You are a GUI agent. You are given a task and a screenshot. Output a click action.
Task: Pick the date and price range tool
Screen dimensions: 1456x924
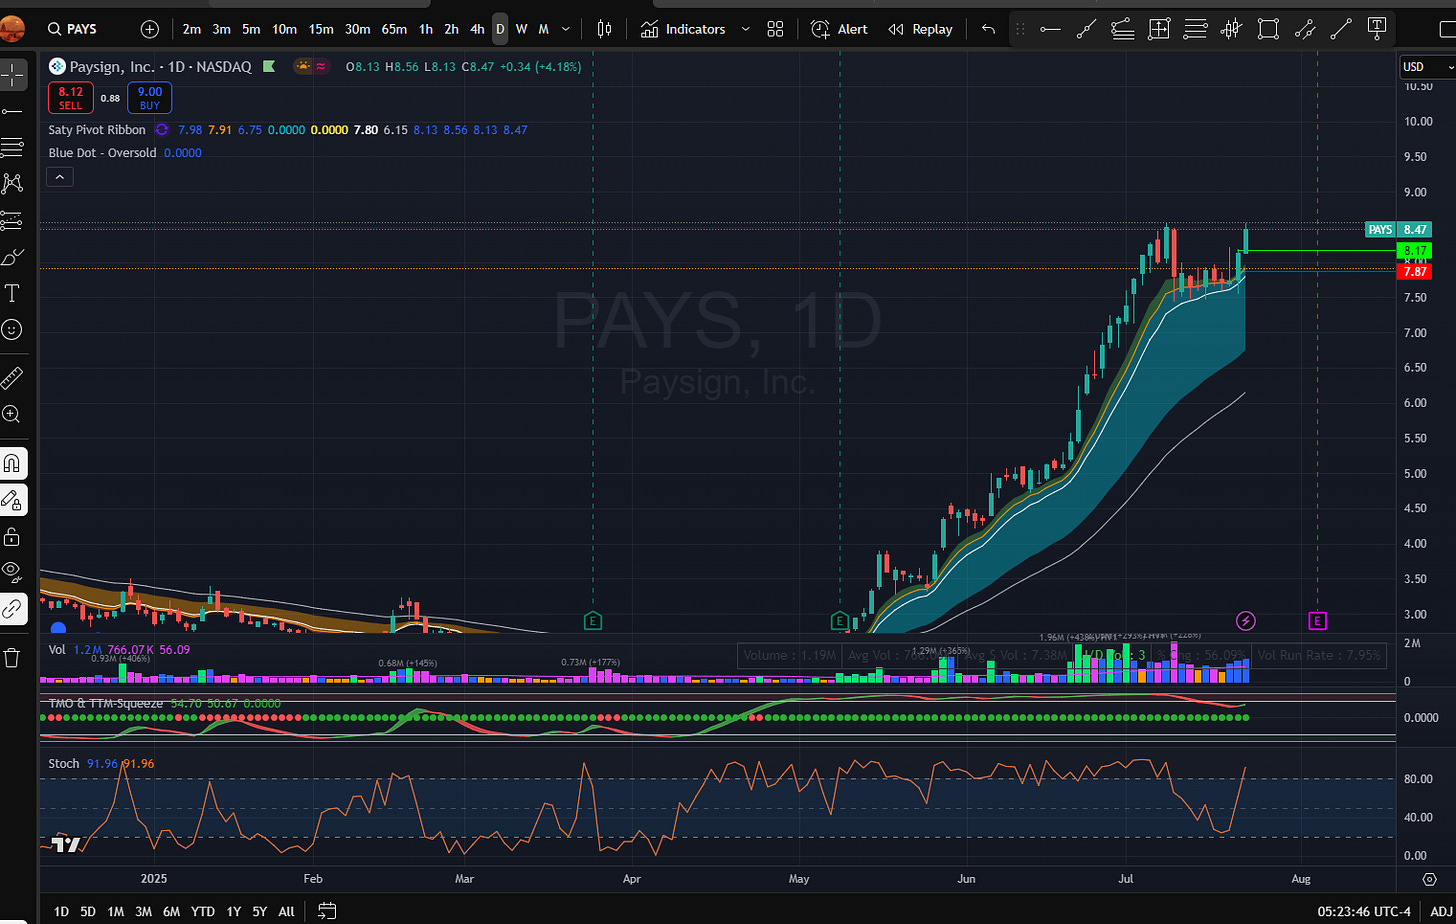[1159, 29]
